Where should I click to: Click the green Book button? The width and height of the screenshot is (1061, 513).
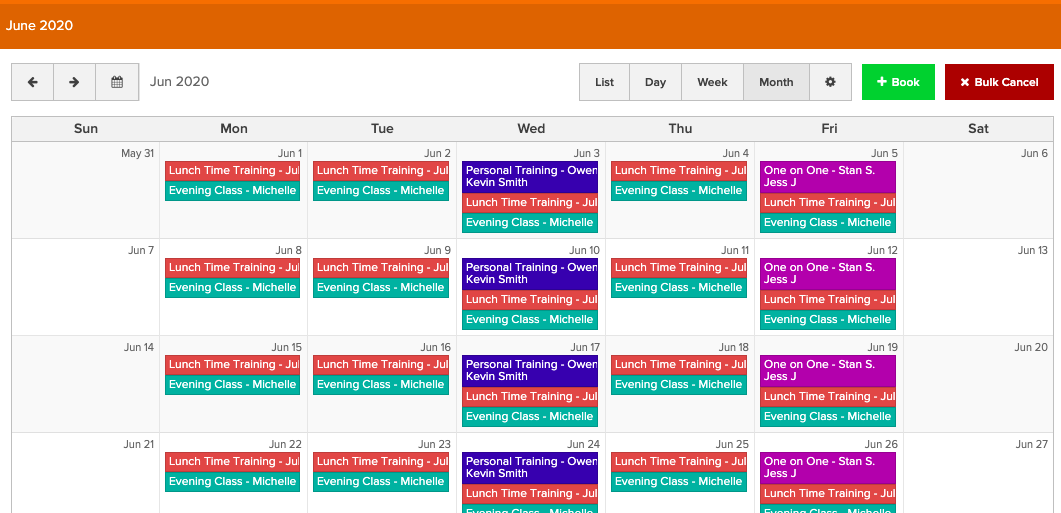[898, 82]
